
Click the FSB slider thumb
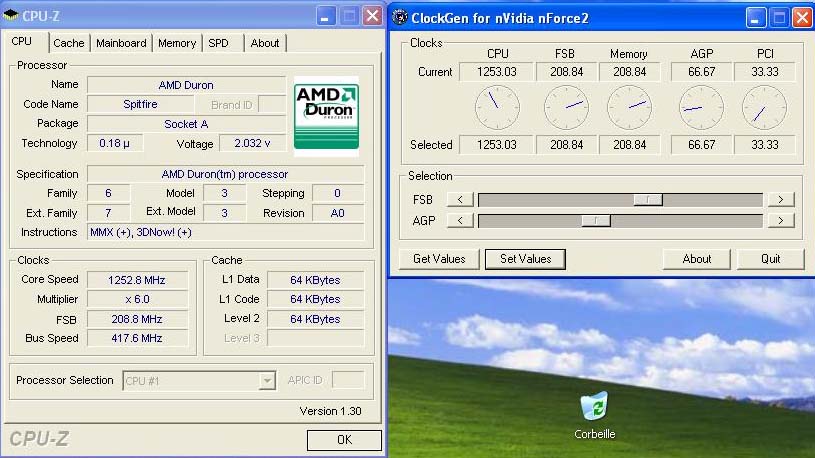coord(648,199)
